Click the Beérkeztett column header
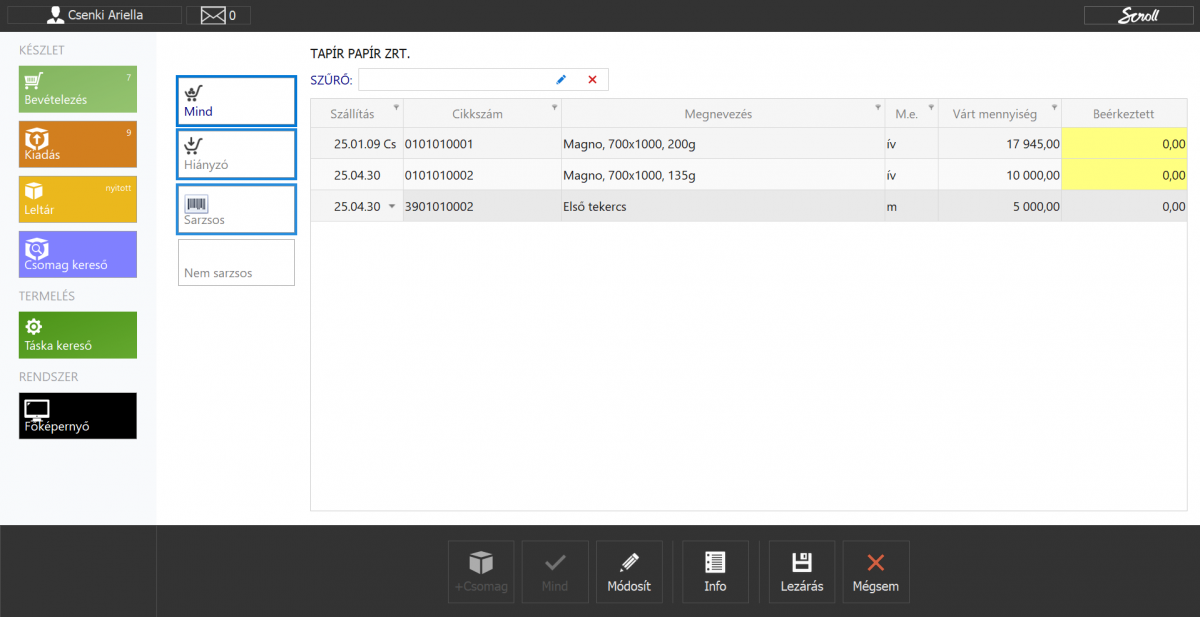 coord(1124,114)
